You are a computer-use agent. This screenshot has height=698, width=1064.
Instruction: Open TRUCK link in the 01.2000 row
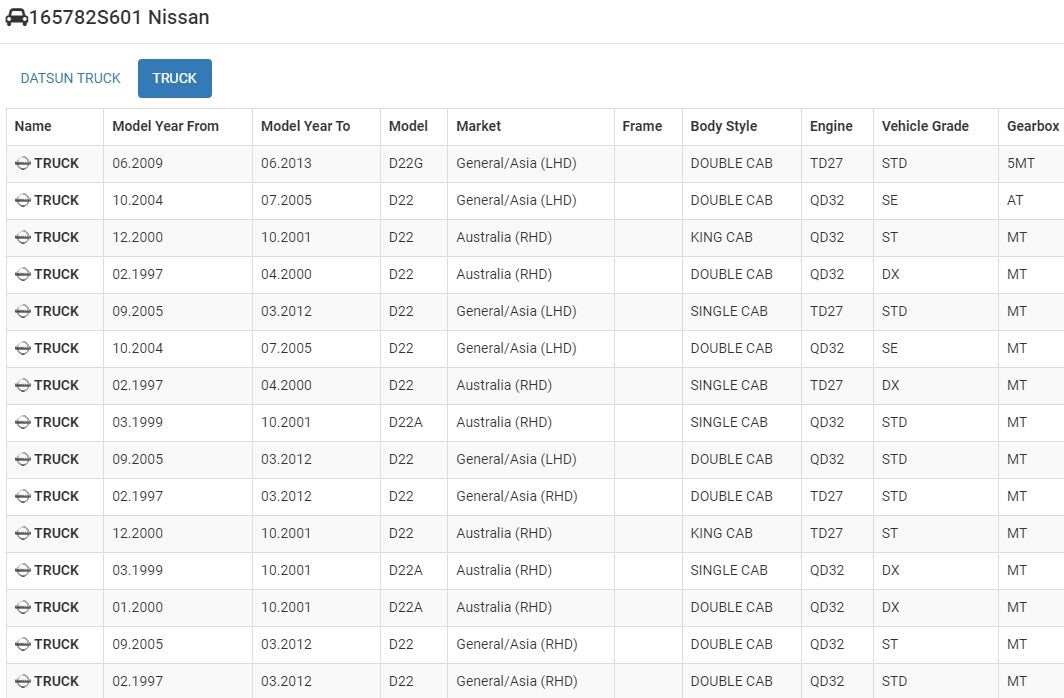[56, 607]
